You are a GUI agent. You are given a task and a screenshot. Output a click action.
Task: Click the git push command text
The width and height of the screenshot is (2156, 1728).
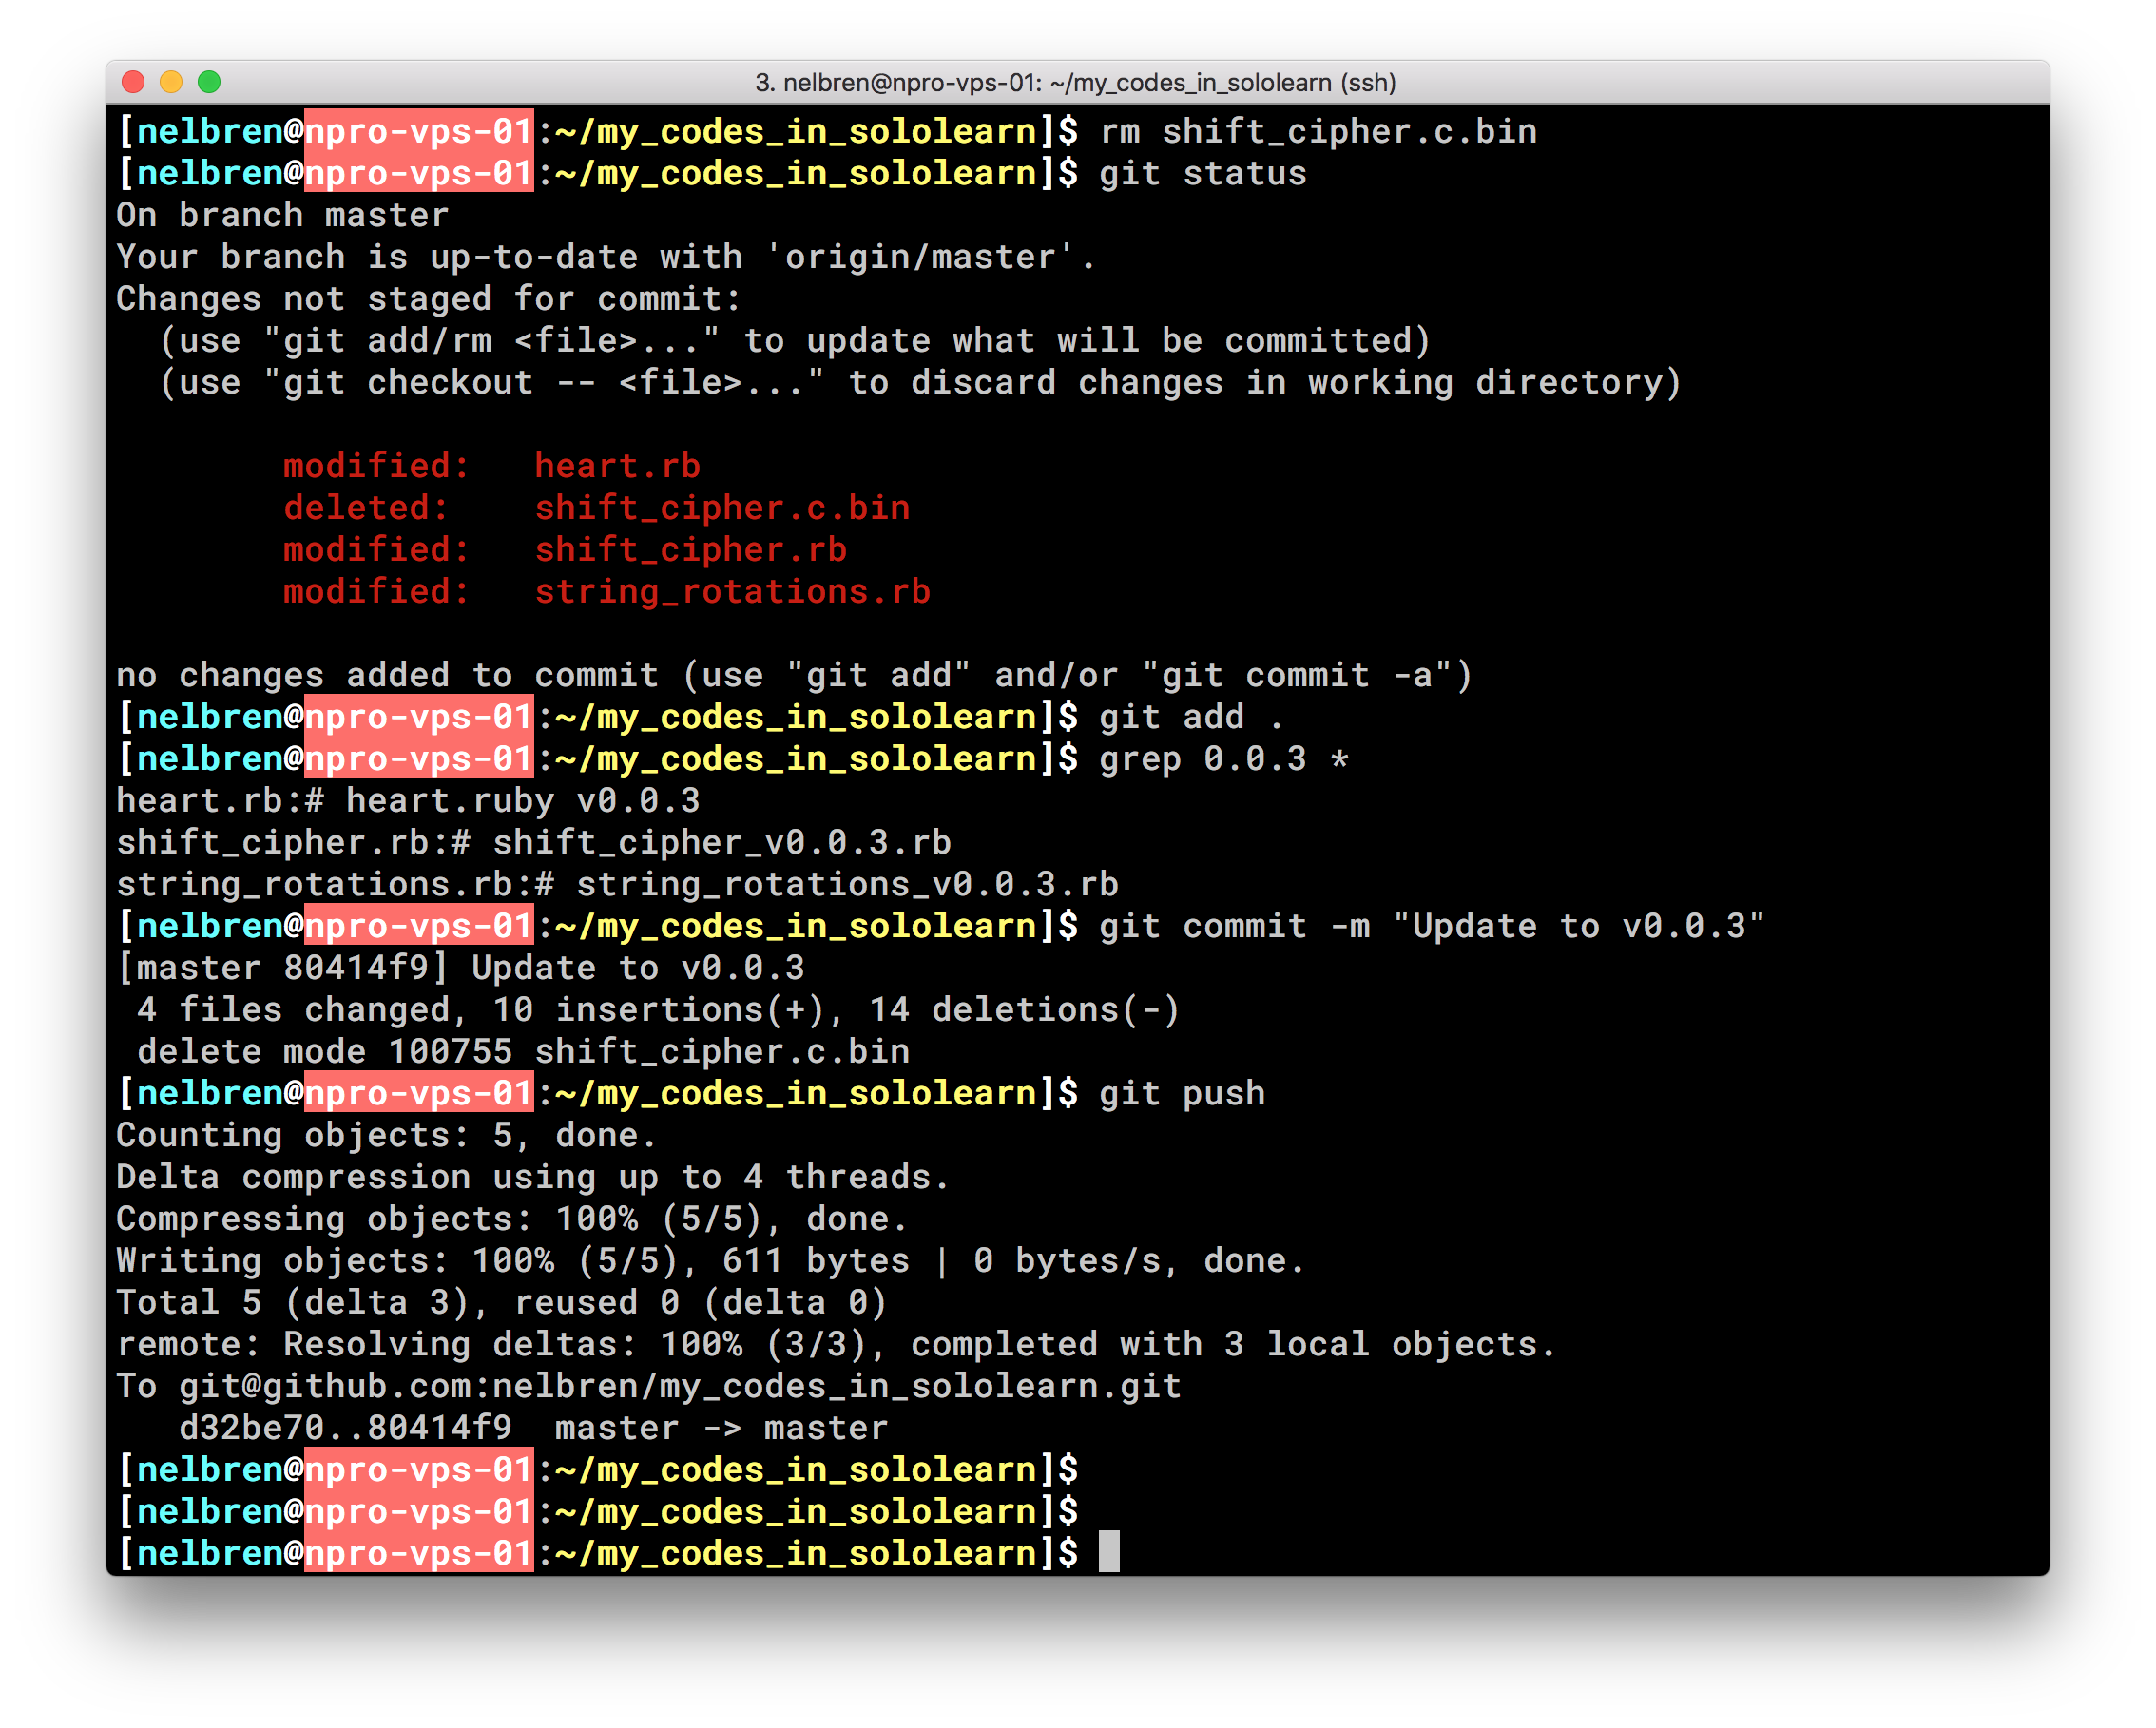1182,1093
